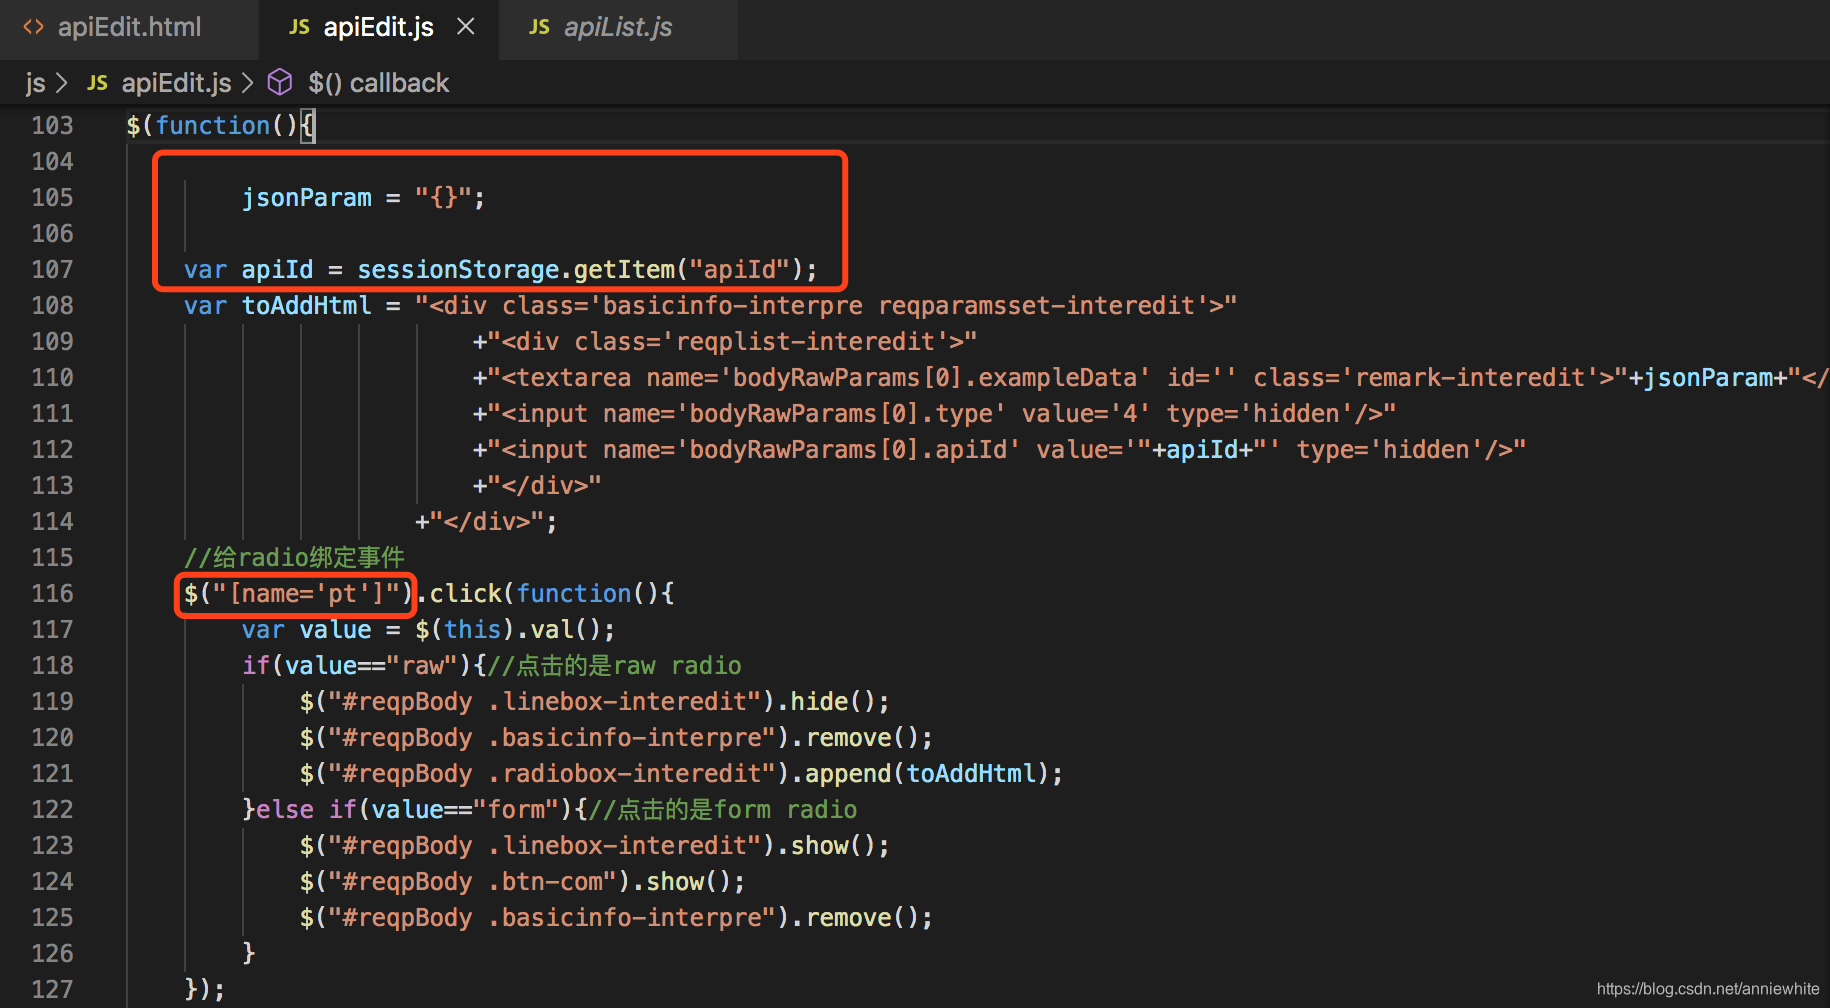Screen dimensions: 1830x1008
Task: Click textarea tag text on line 110
Action: pos(574,377)
